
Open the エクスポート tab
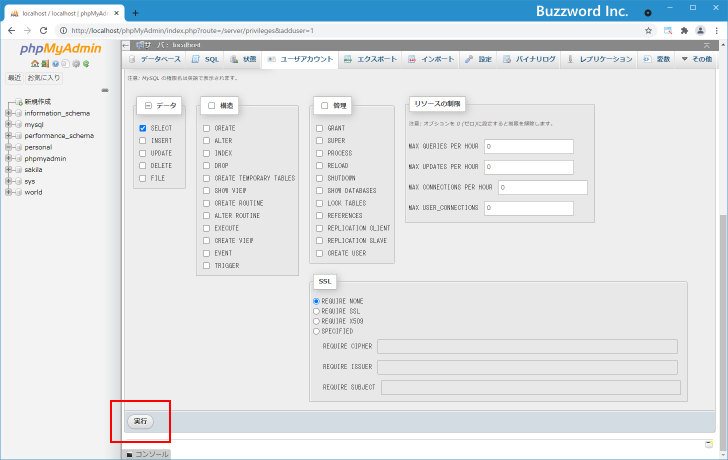click(x=370, y=59)
